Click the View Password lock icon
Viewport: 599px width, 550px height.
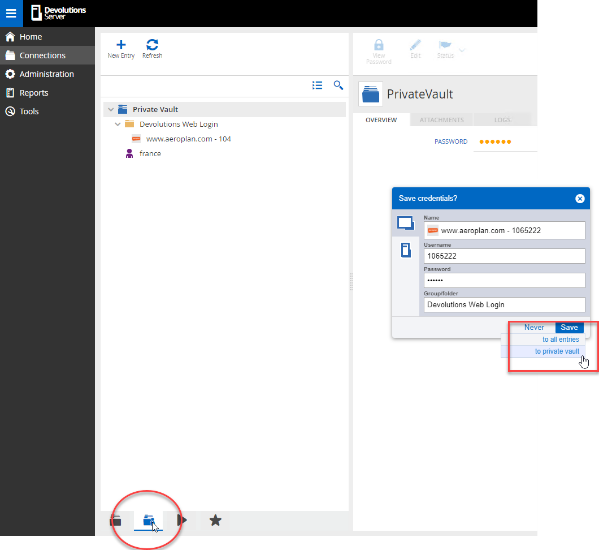(x=379, y=45)
